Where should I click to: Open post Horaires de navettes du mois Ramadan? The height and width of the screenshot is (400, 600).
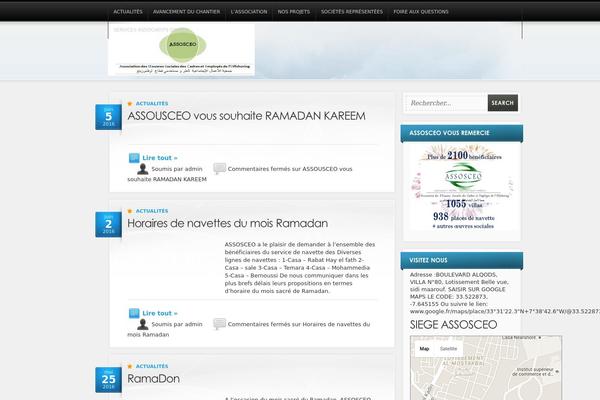point(227,223)
